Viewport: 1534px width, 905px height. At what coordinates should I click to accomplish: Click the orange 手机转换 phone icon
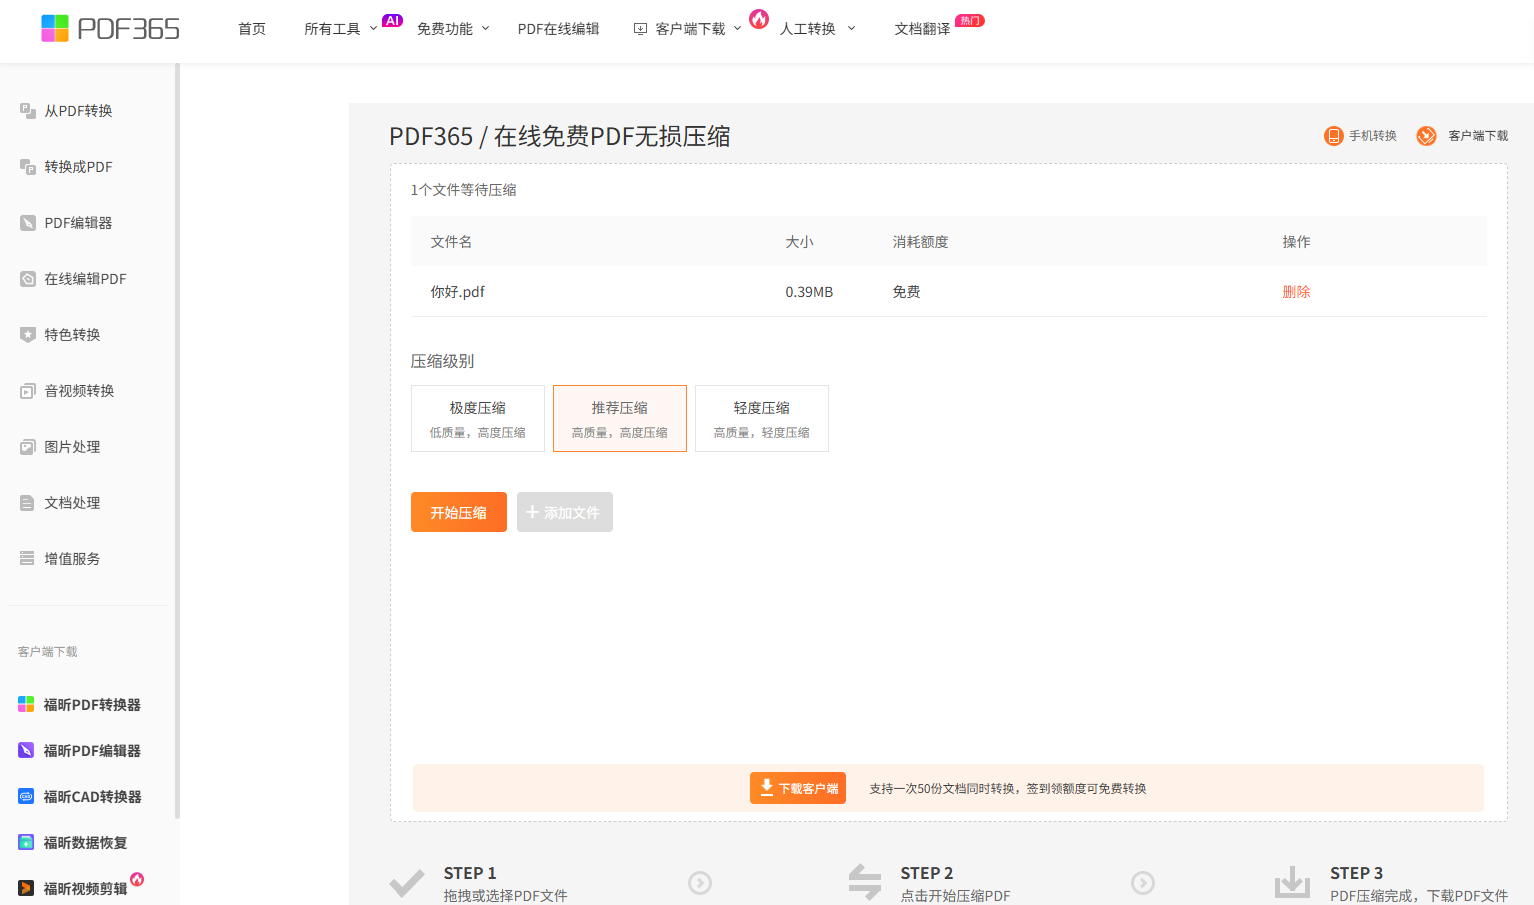1334,136
